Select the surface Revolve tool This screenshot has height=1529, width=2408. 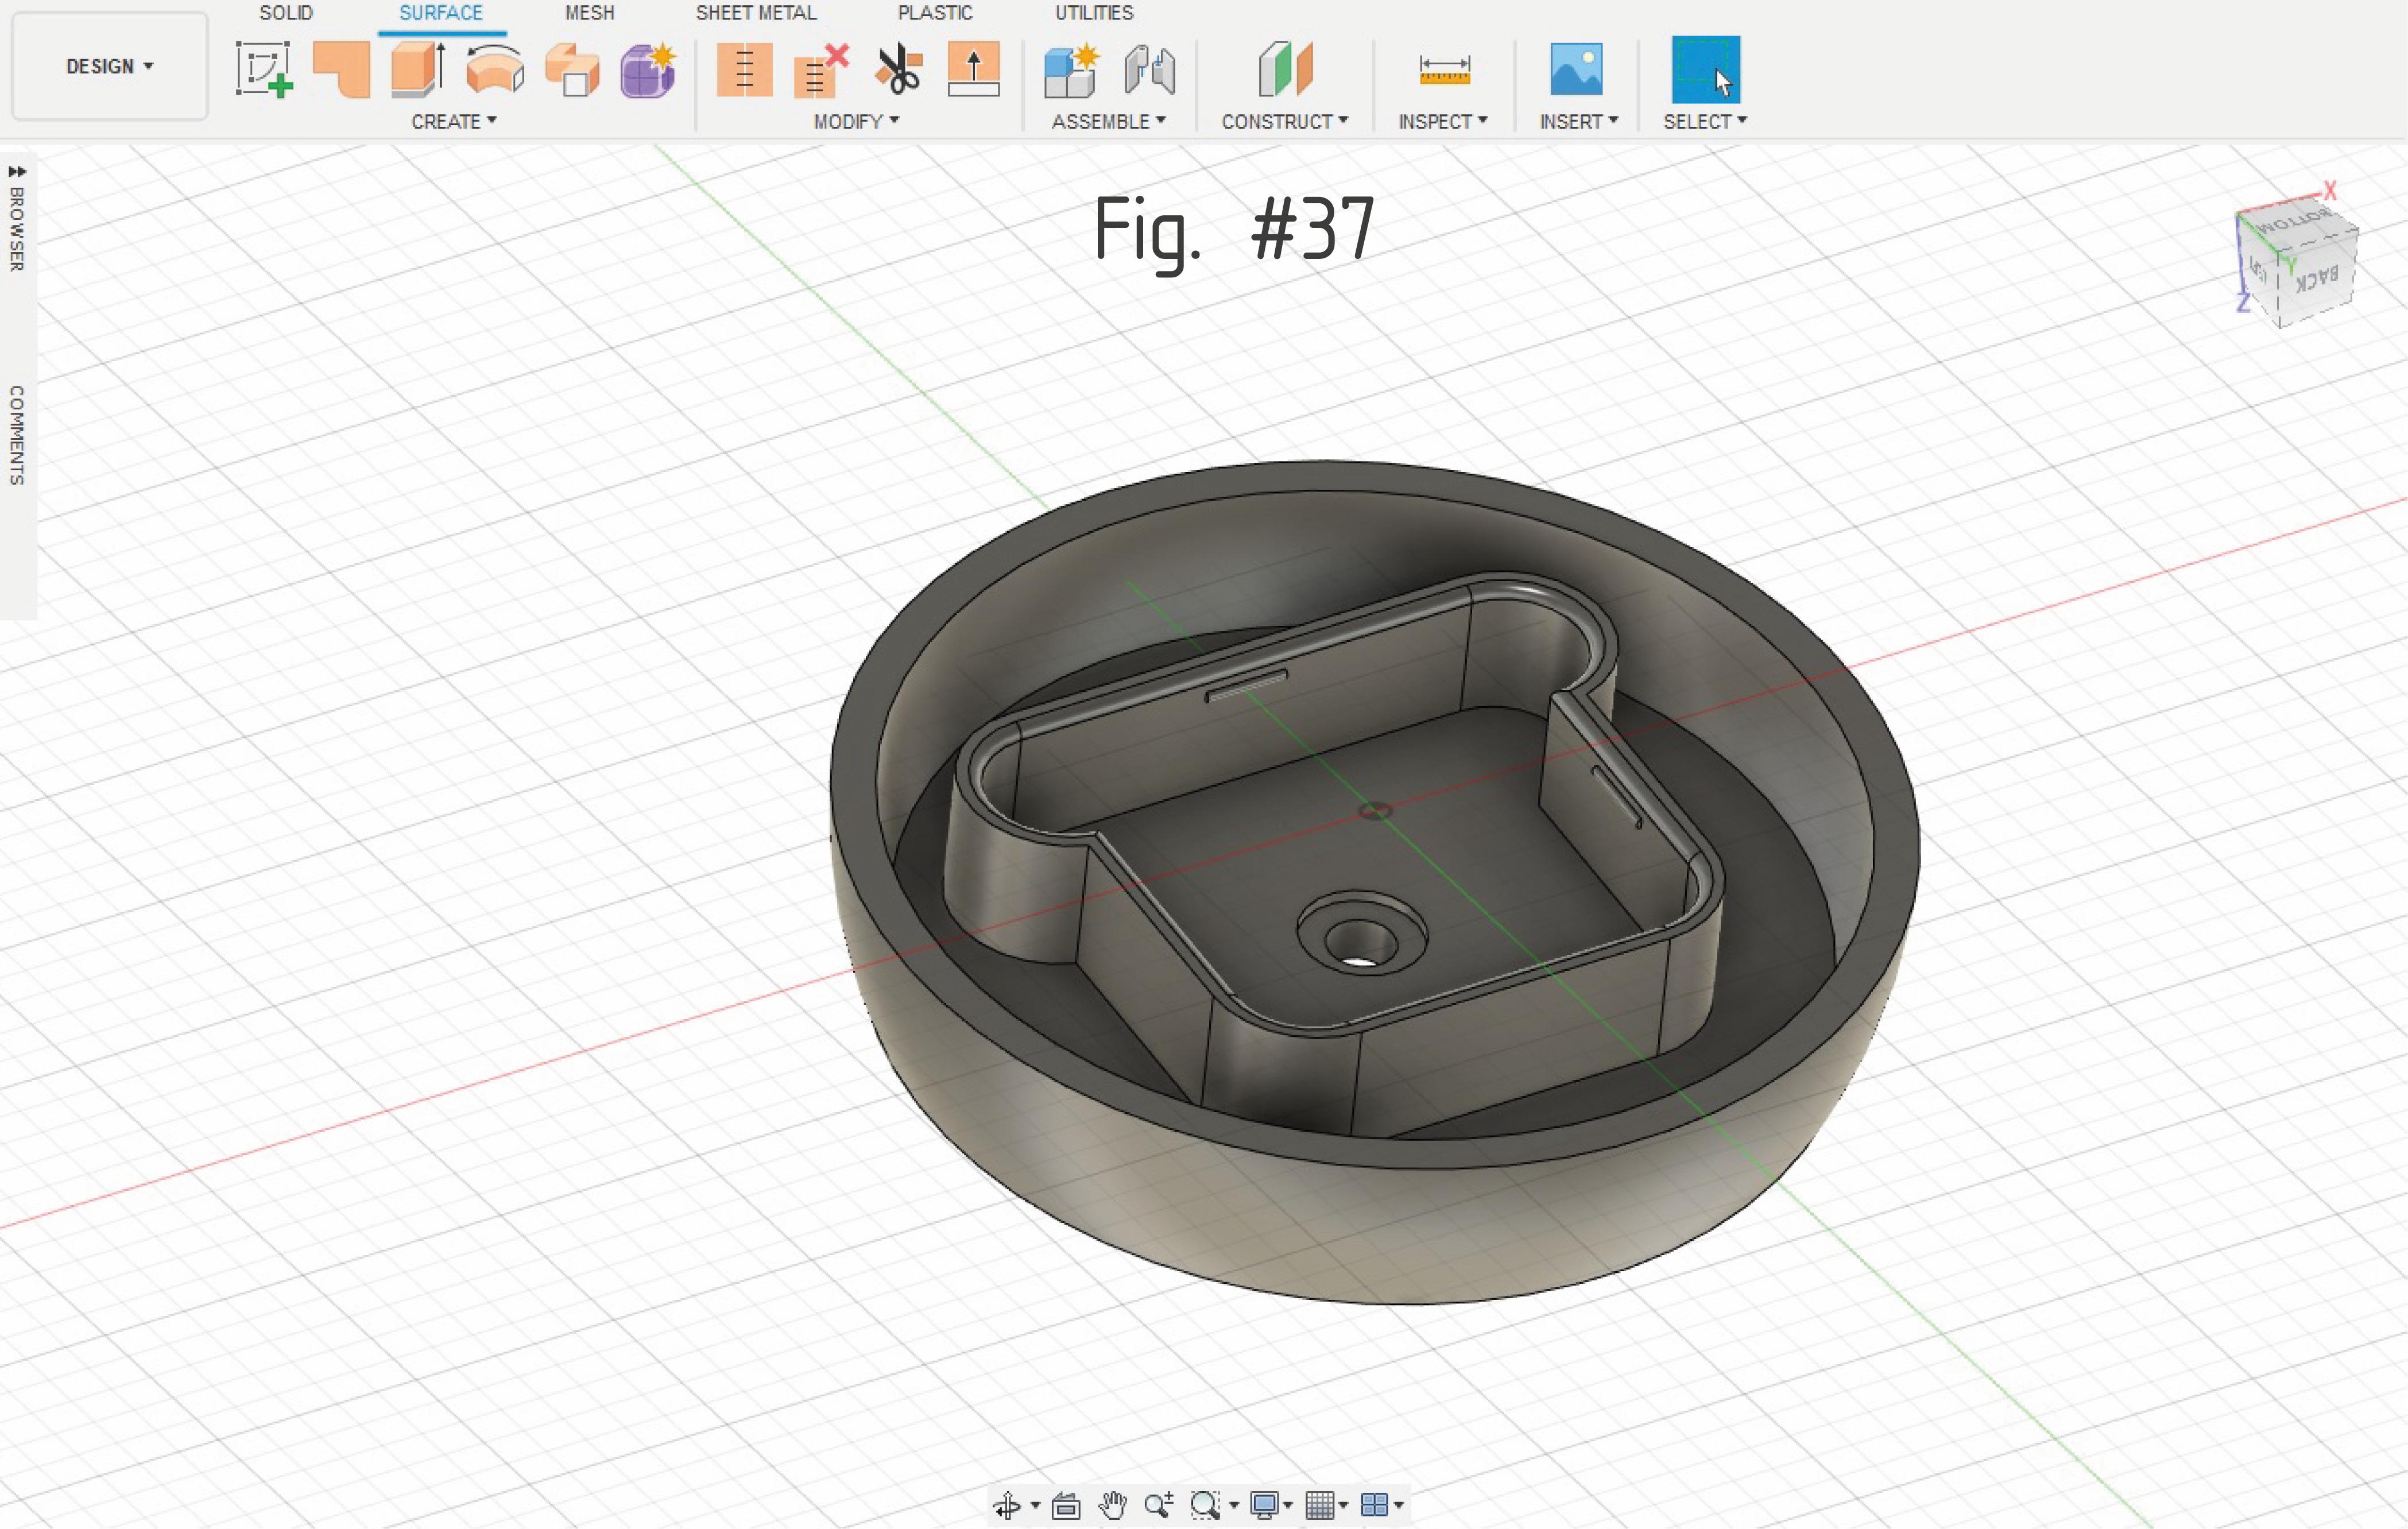495,69
